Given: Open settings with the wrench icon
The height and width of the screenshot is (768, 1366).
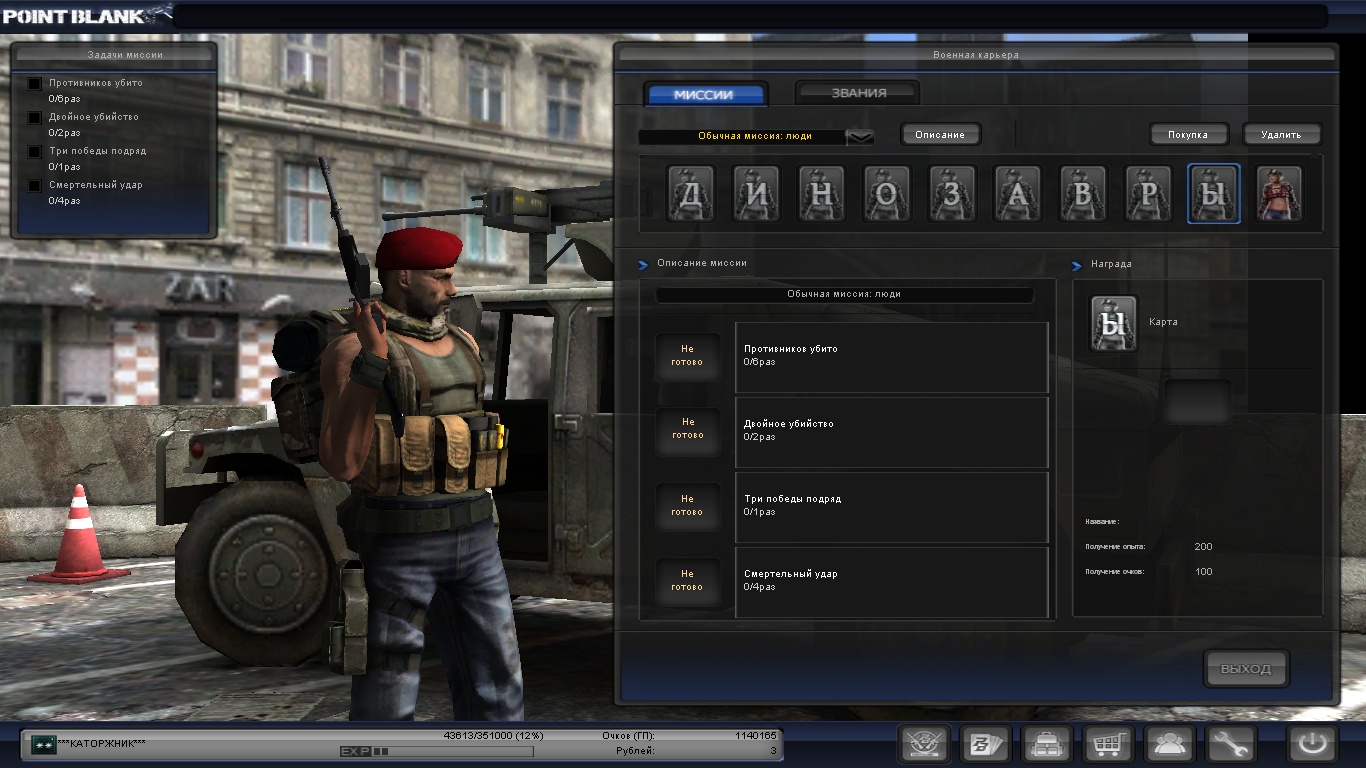Looking at the screenshot, I should [x=1231, y=744].
